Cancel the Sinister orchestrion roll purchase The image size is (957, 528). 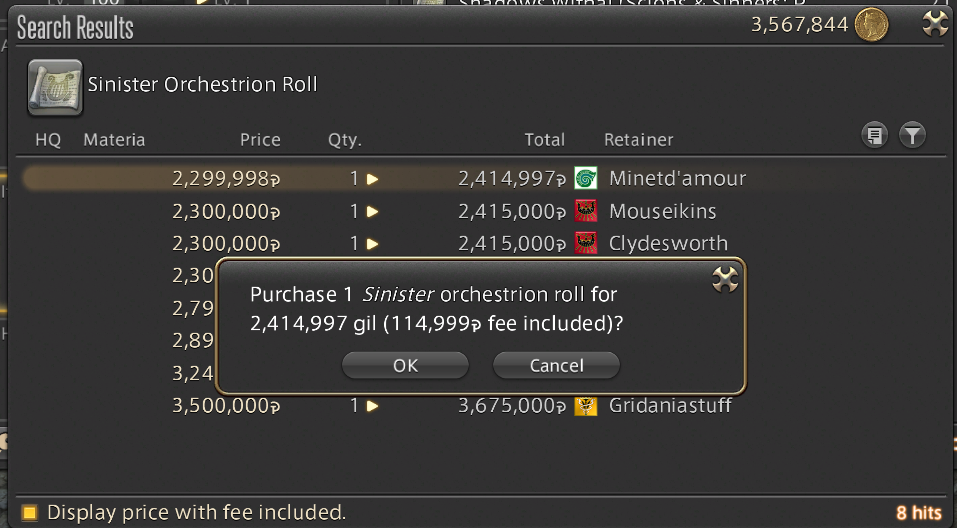556,365
